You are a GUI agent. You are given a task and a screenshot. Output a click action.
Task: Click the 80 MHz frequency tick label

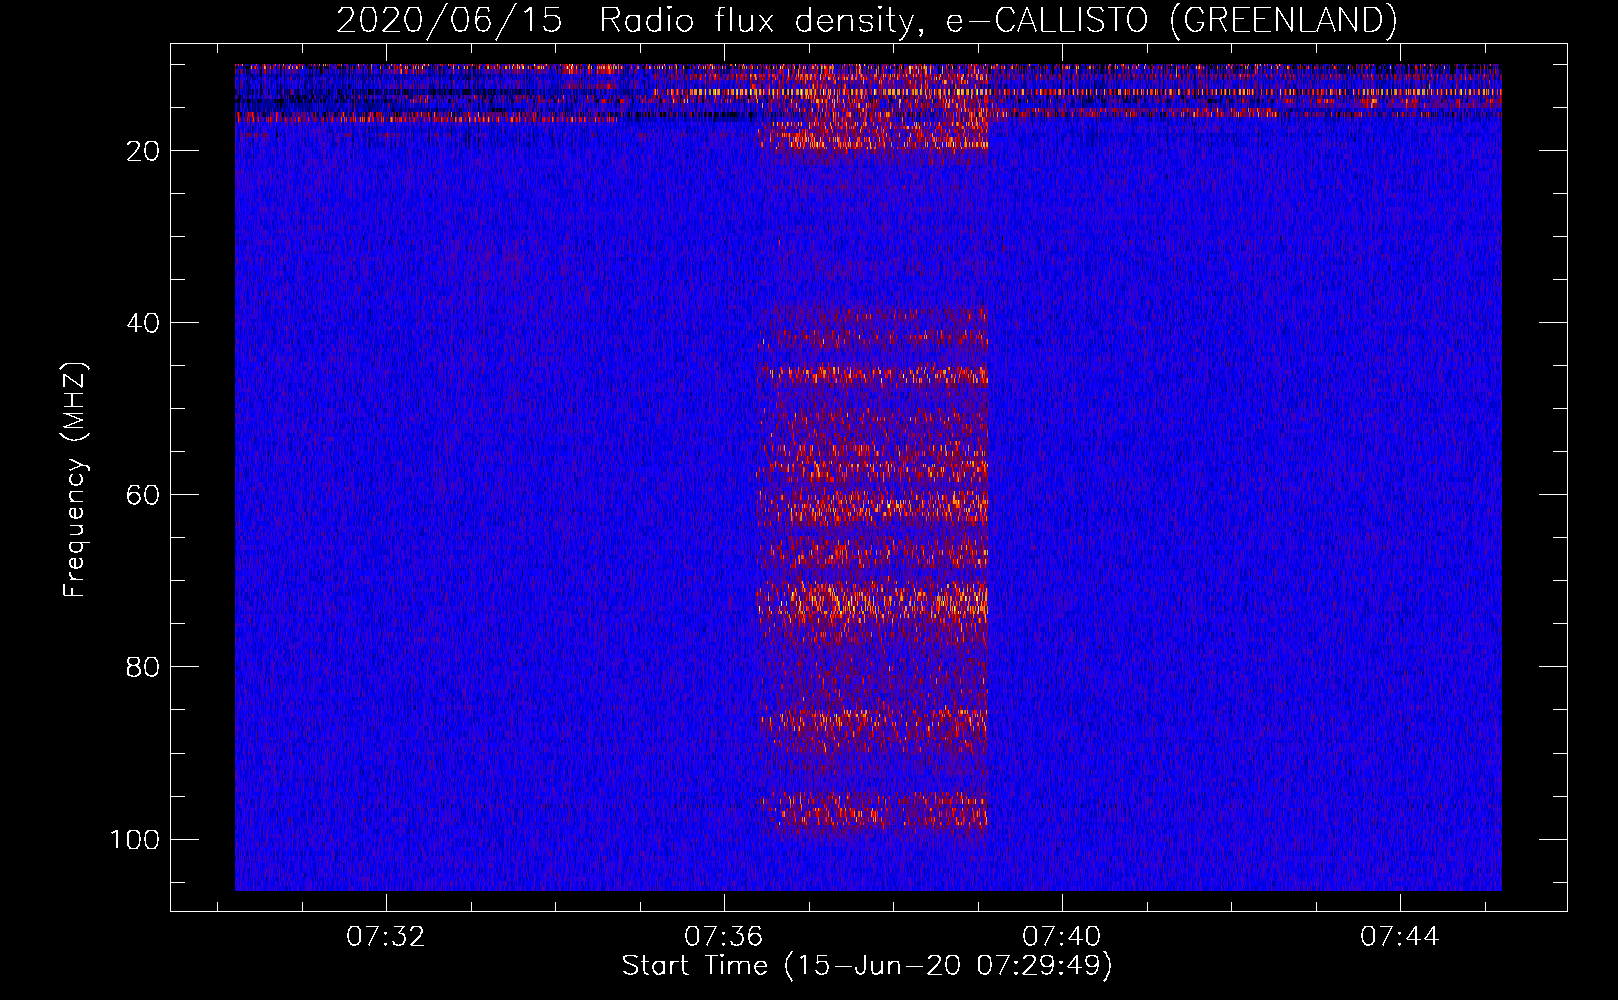coord(143,667)
